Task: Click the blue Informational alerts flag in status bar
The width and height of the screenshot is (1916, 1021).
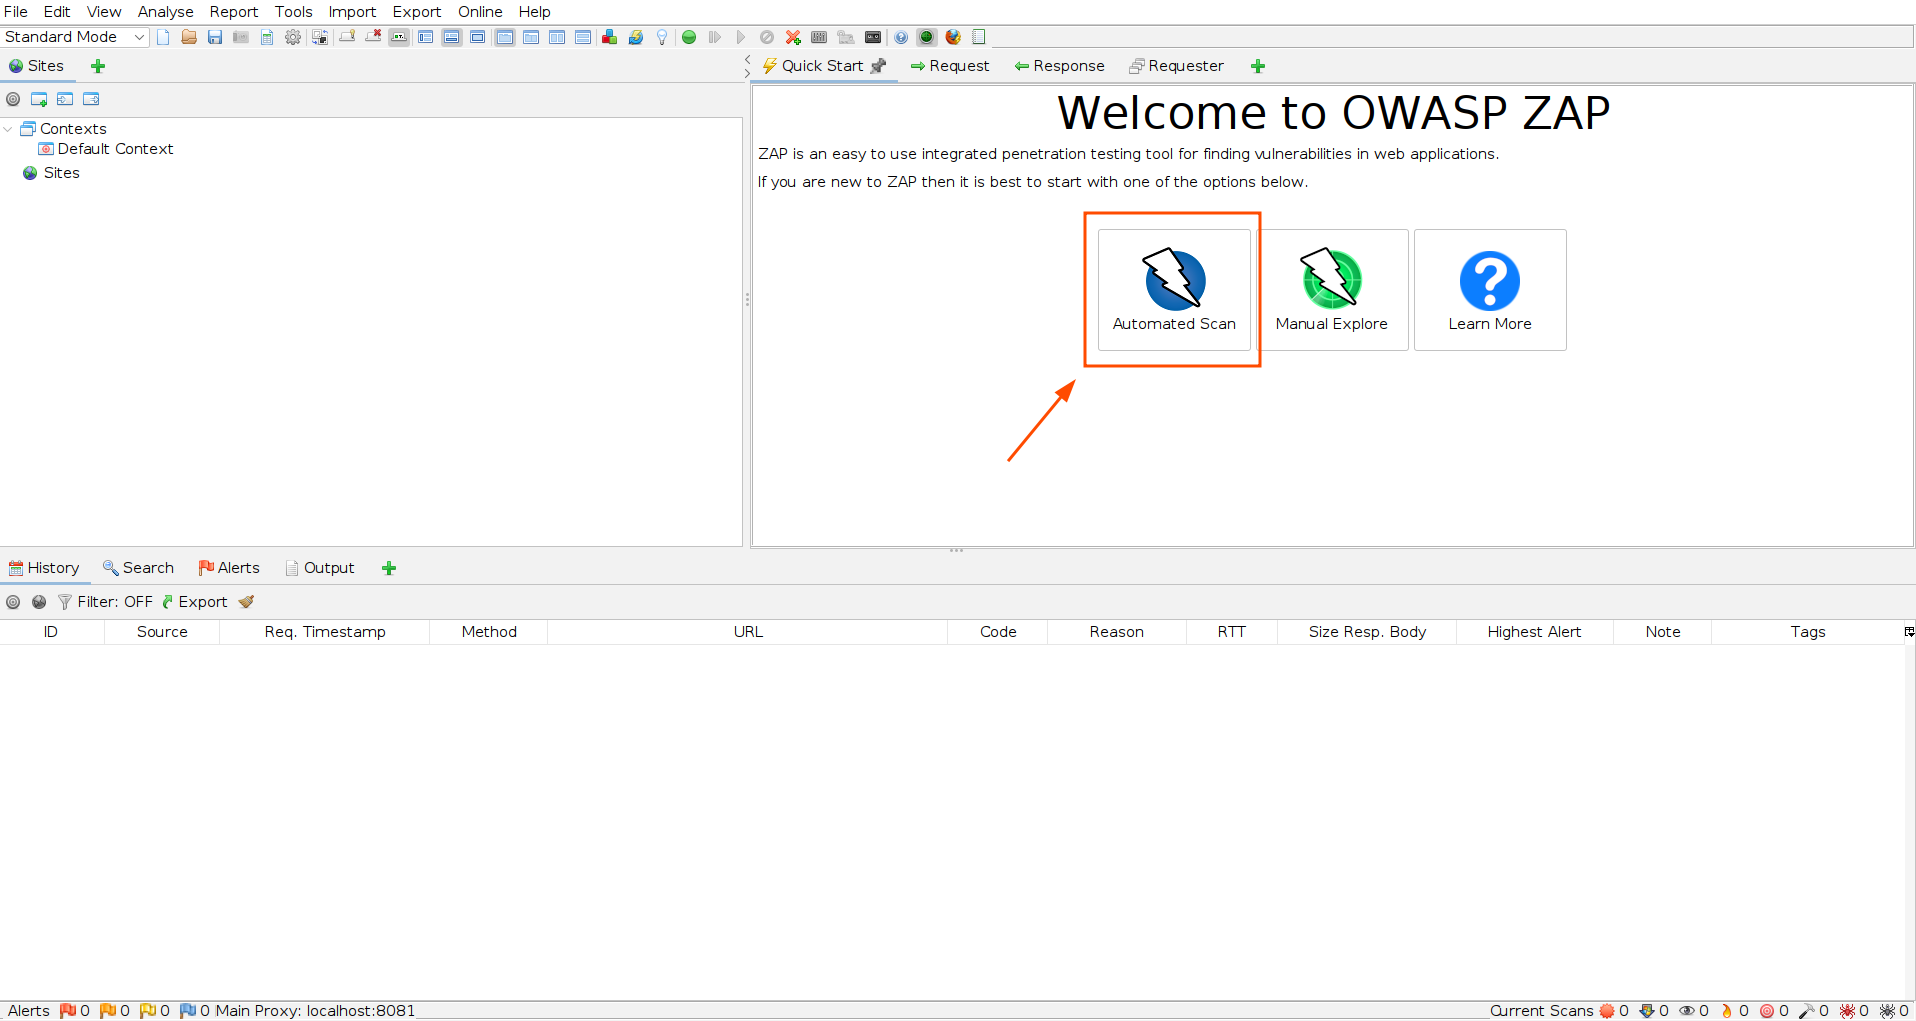Action: (x=187, y=1011)
